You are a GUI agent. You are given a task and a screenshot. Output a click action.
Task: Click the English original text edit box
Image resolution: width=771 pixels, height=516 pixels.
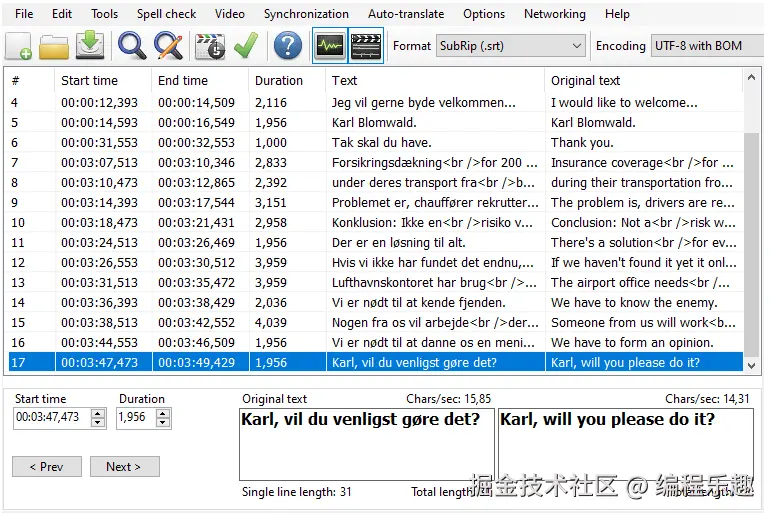(626, 444)
